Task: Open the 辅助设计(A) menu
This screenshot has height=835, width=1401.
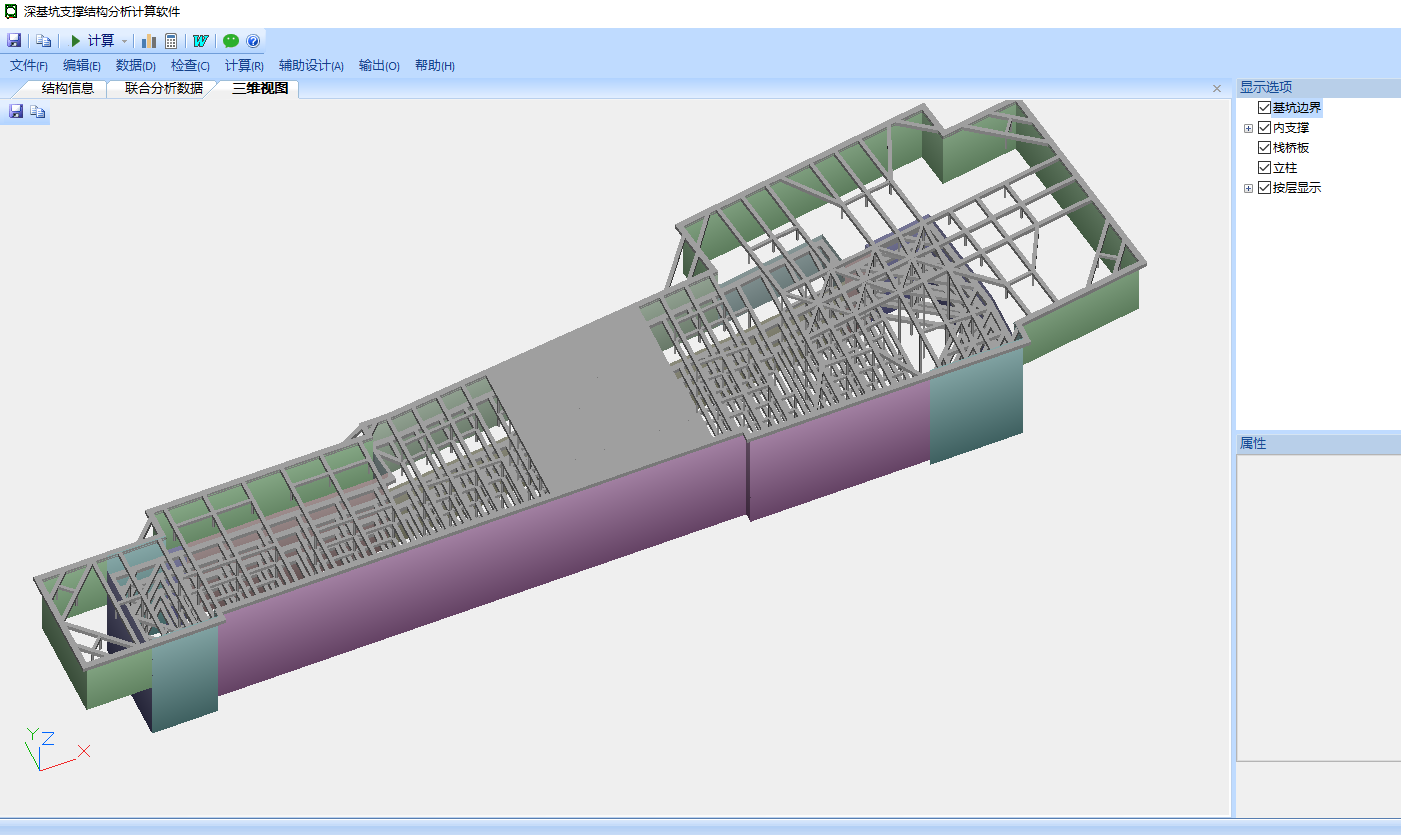Action: click(311, 66)
